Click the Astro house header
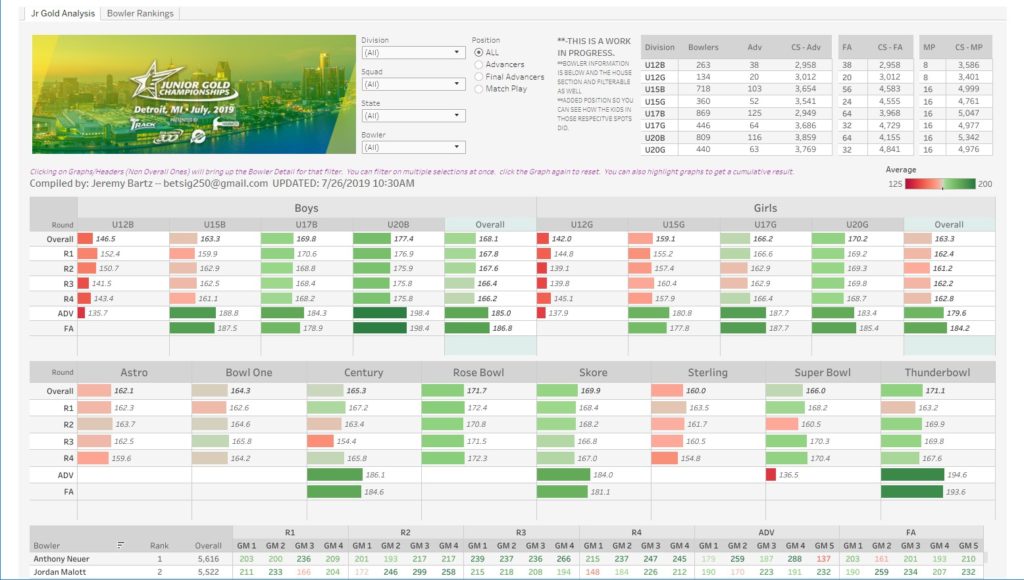This screenshot has height=580, width=1024. (134, 372)
